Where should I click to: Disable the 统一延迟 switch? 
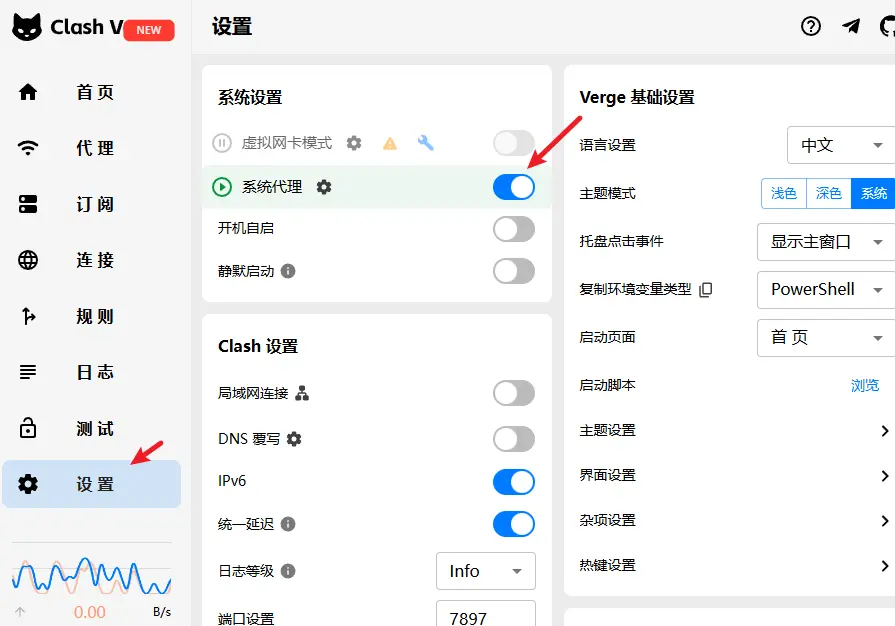pos(514,524)
